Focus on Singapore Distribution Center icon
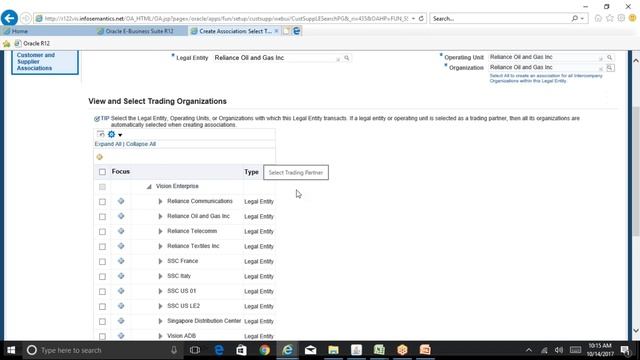This screenshot has width=640, height=360. 121,321
